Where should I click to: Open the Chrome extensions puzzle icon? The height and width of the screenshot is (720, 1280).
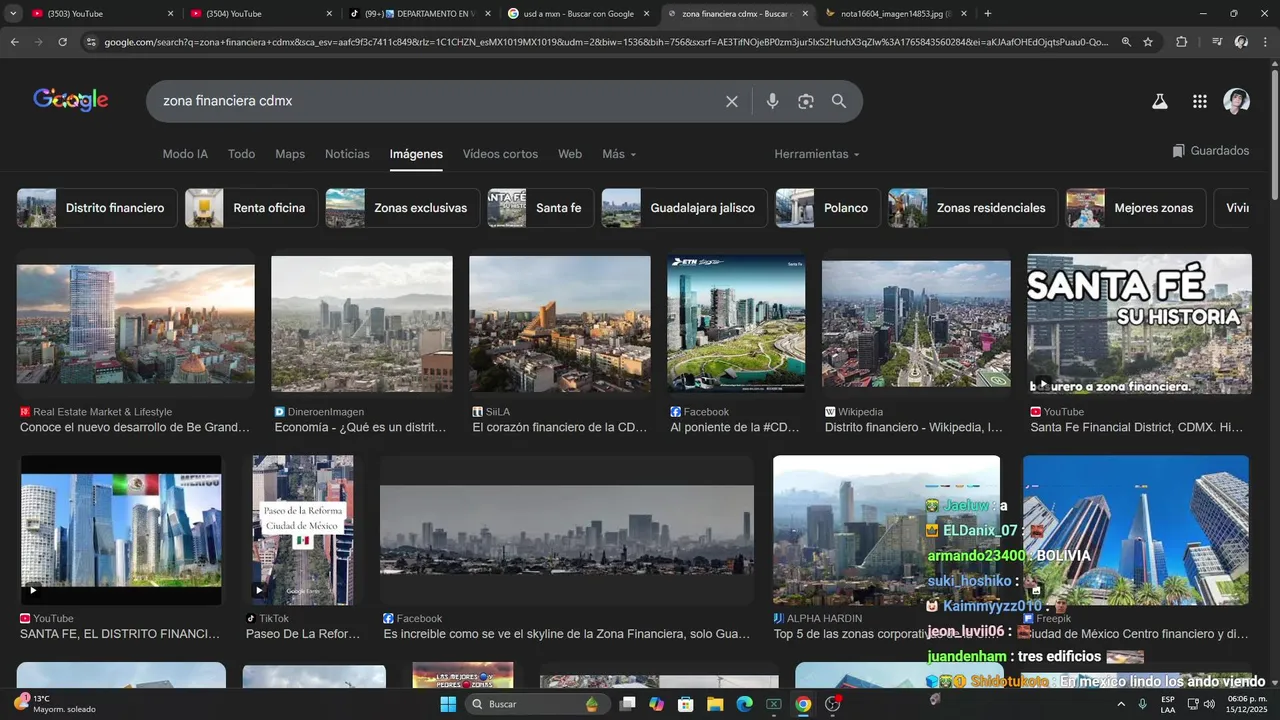pos(1182,42)
